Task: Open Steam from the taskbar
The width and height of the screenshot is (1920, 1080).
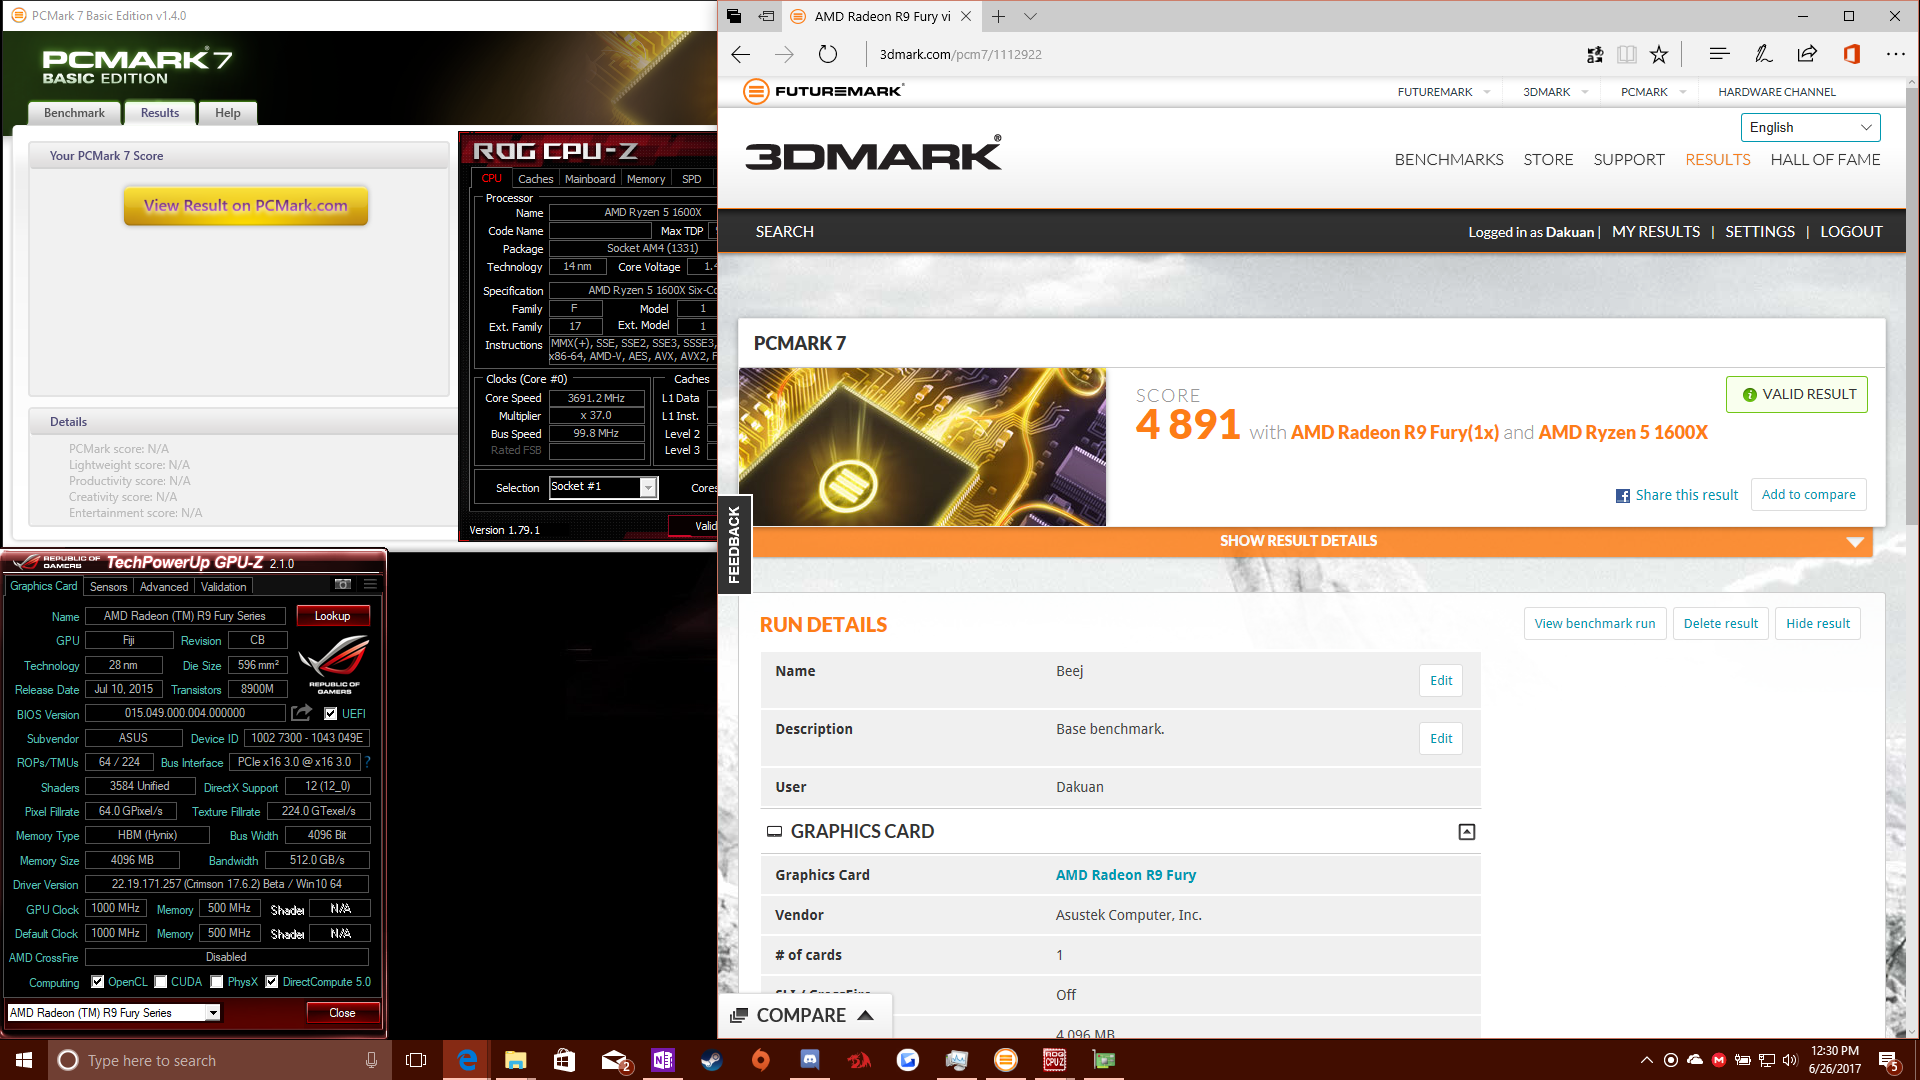Action: (711, 1060)
